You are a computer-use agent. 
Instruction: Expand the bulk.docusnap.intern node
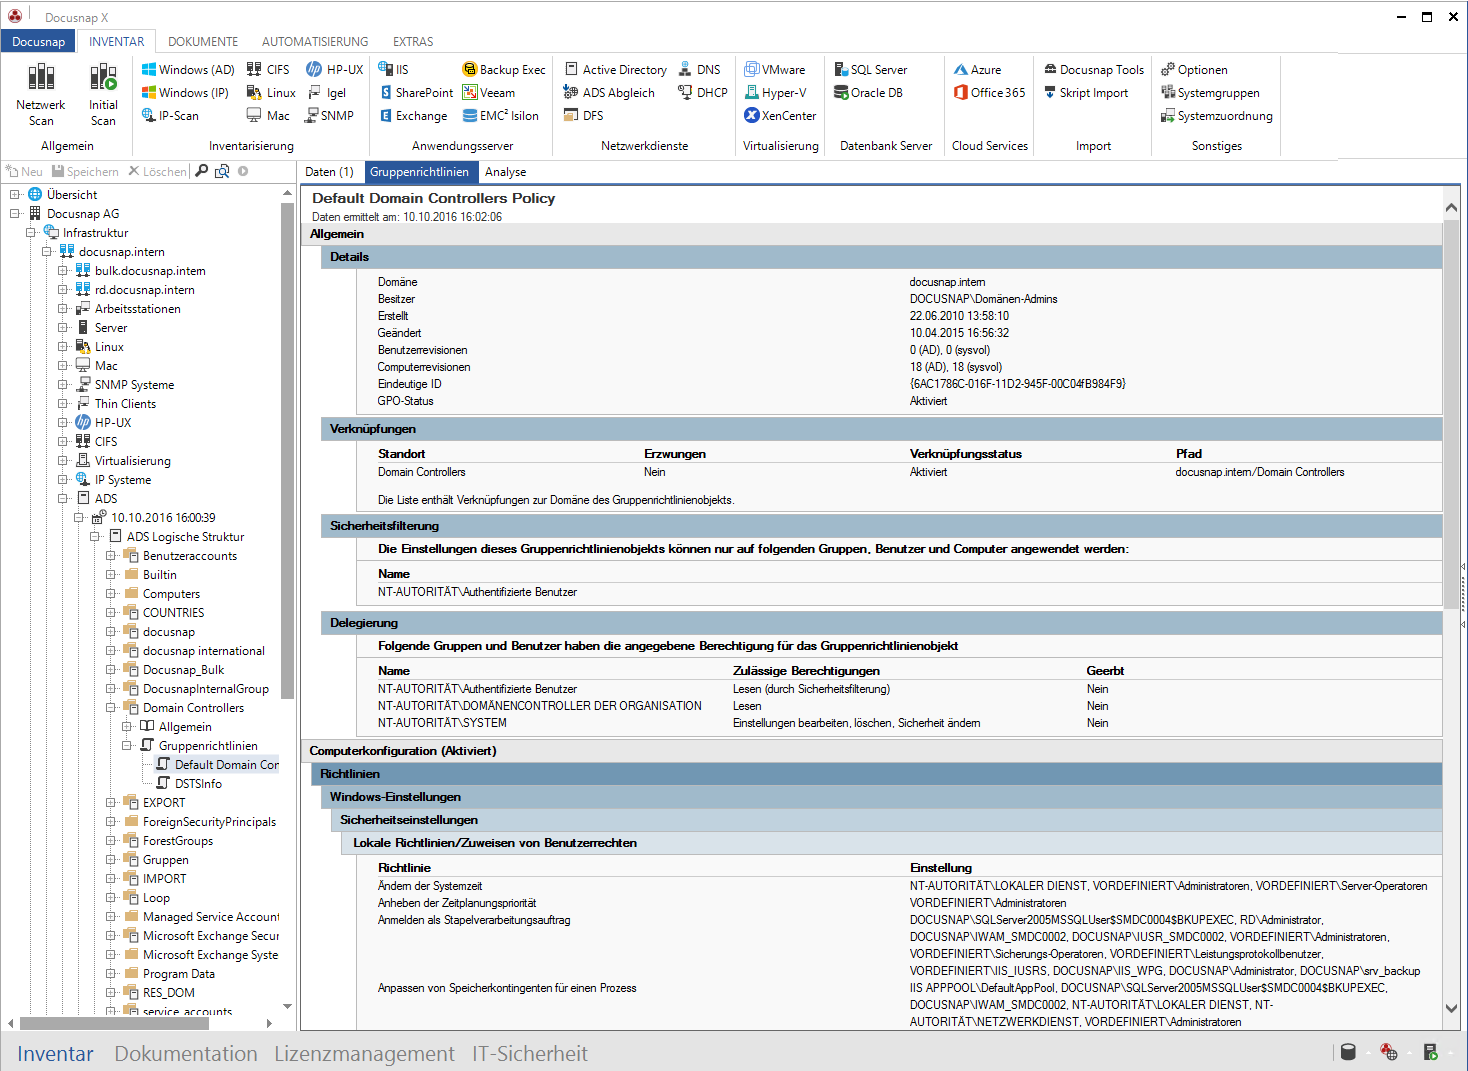point(63,270)
